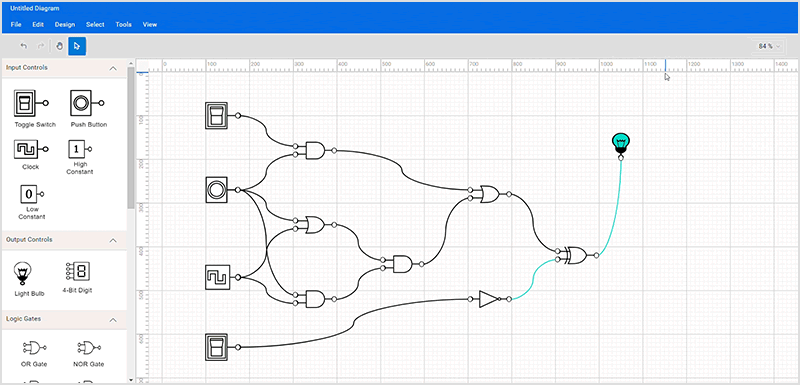Click the Untitled Diagram title
Viewport: 800px width, 385px height.
point(34,9)
